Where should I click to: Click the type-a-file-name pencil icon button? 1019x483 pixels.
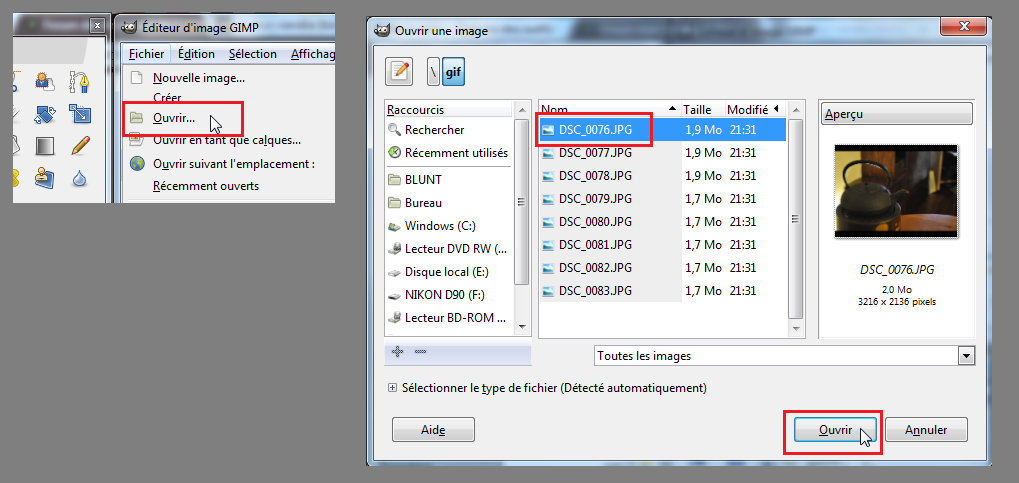pos(399,71)
